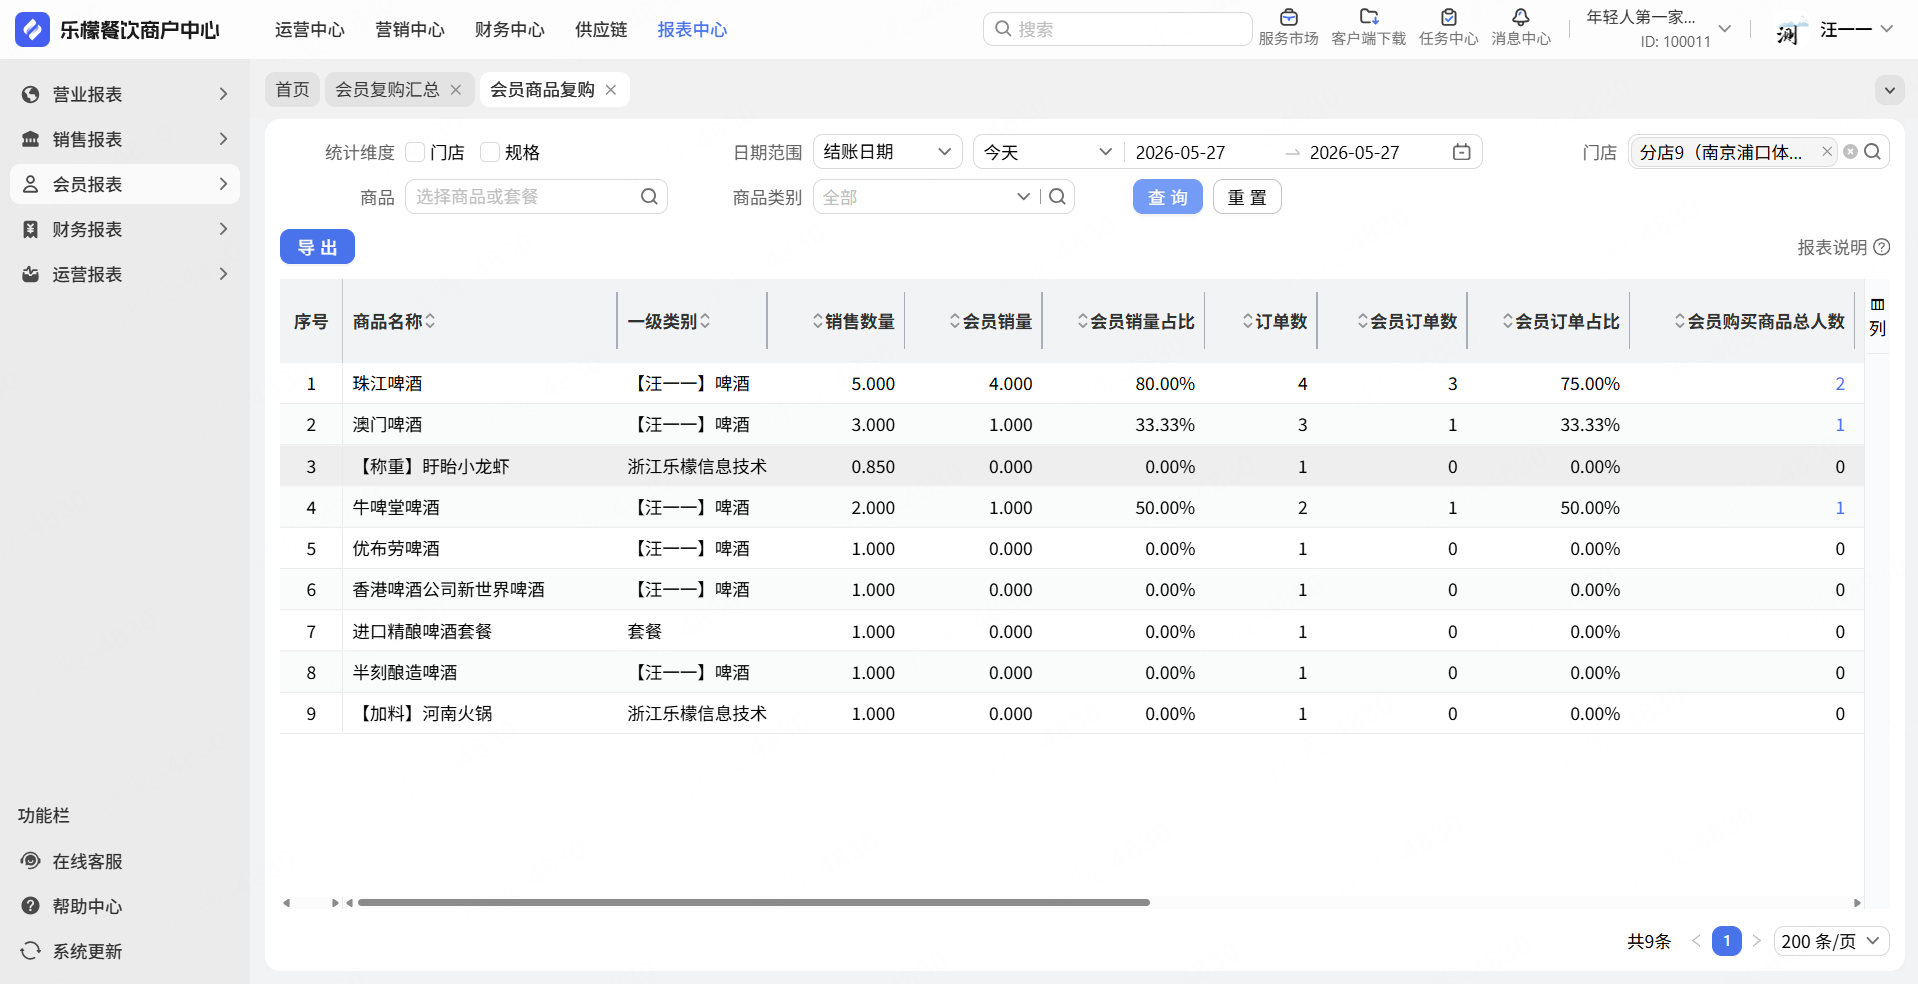Sort table by 销售数量 column
This screenshot has width=1918, height=984.
point(853,321)
